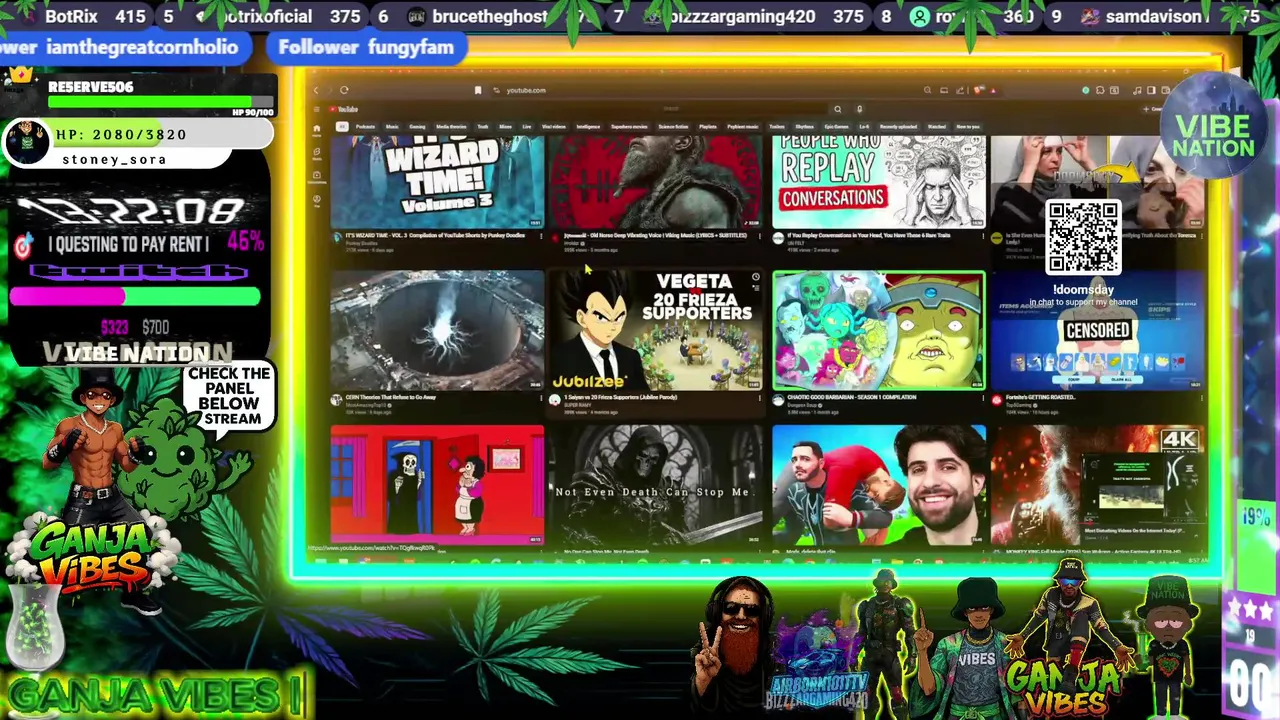Open the It's Wizard Time Volume 3 thumbnail

click(437, 182)
